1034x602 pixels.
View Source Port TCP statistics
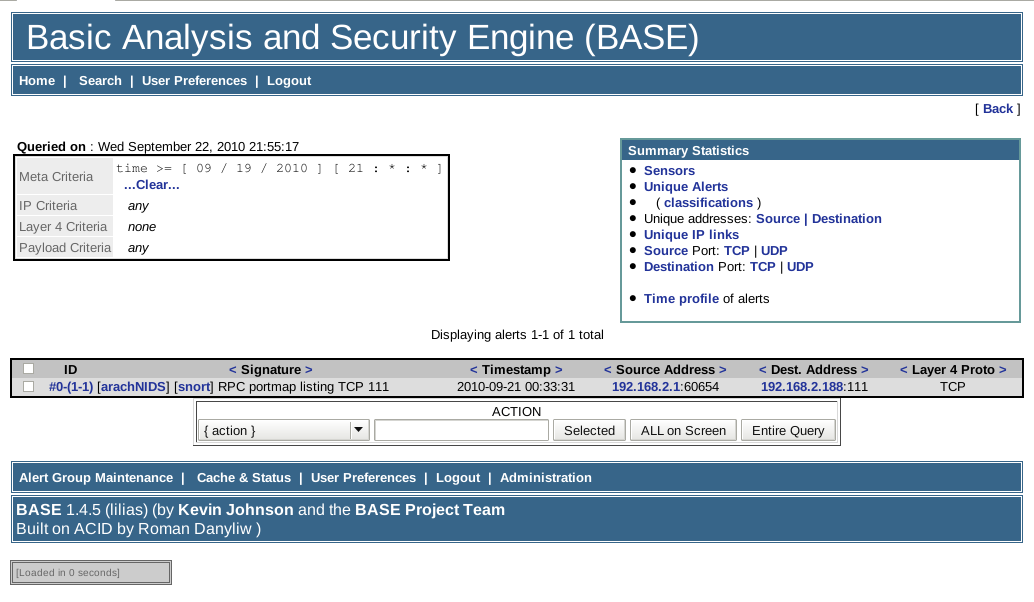[737, 251]
